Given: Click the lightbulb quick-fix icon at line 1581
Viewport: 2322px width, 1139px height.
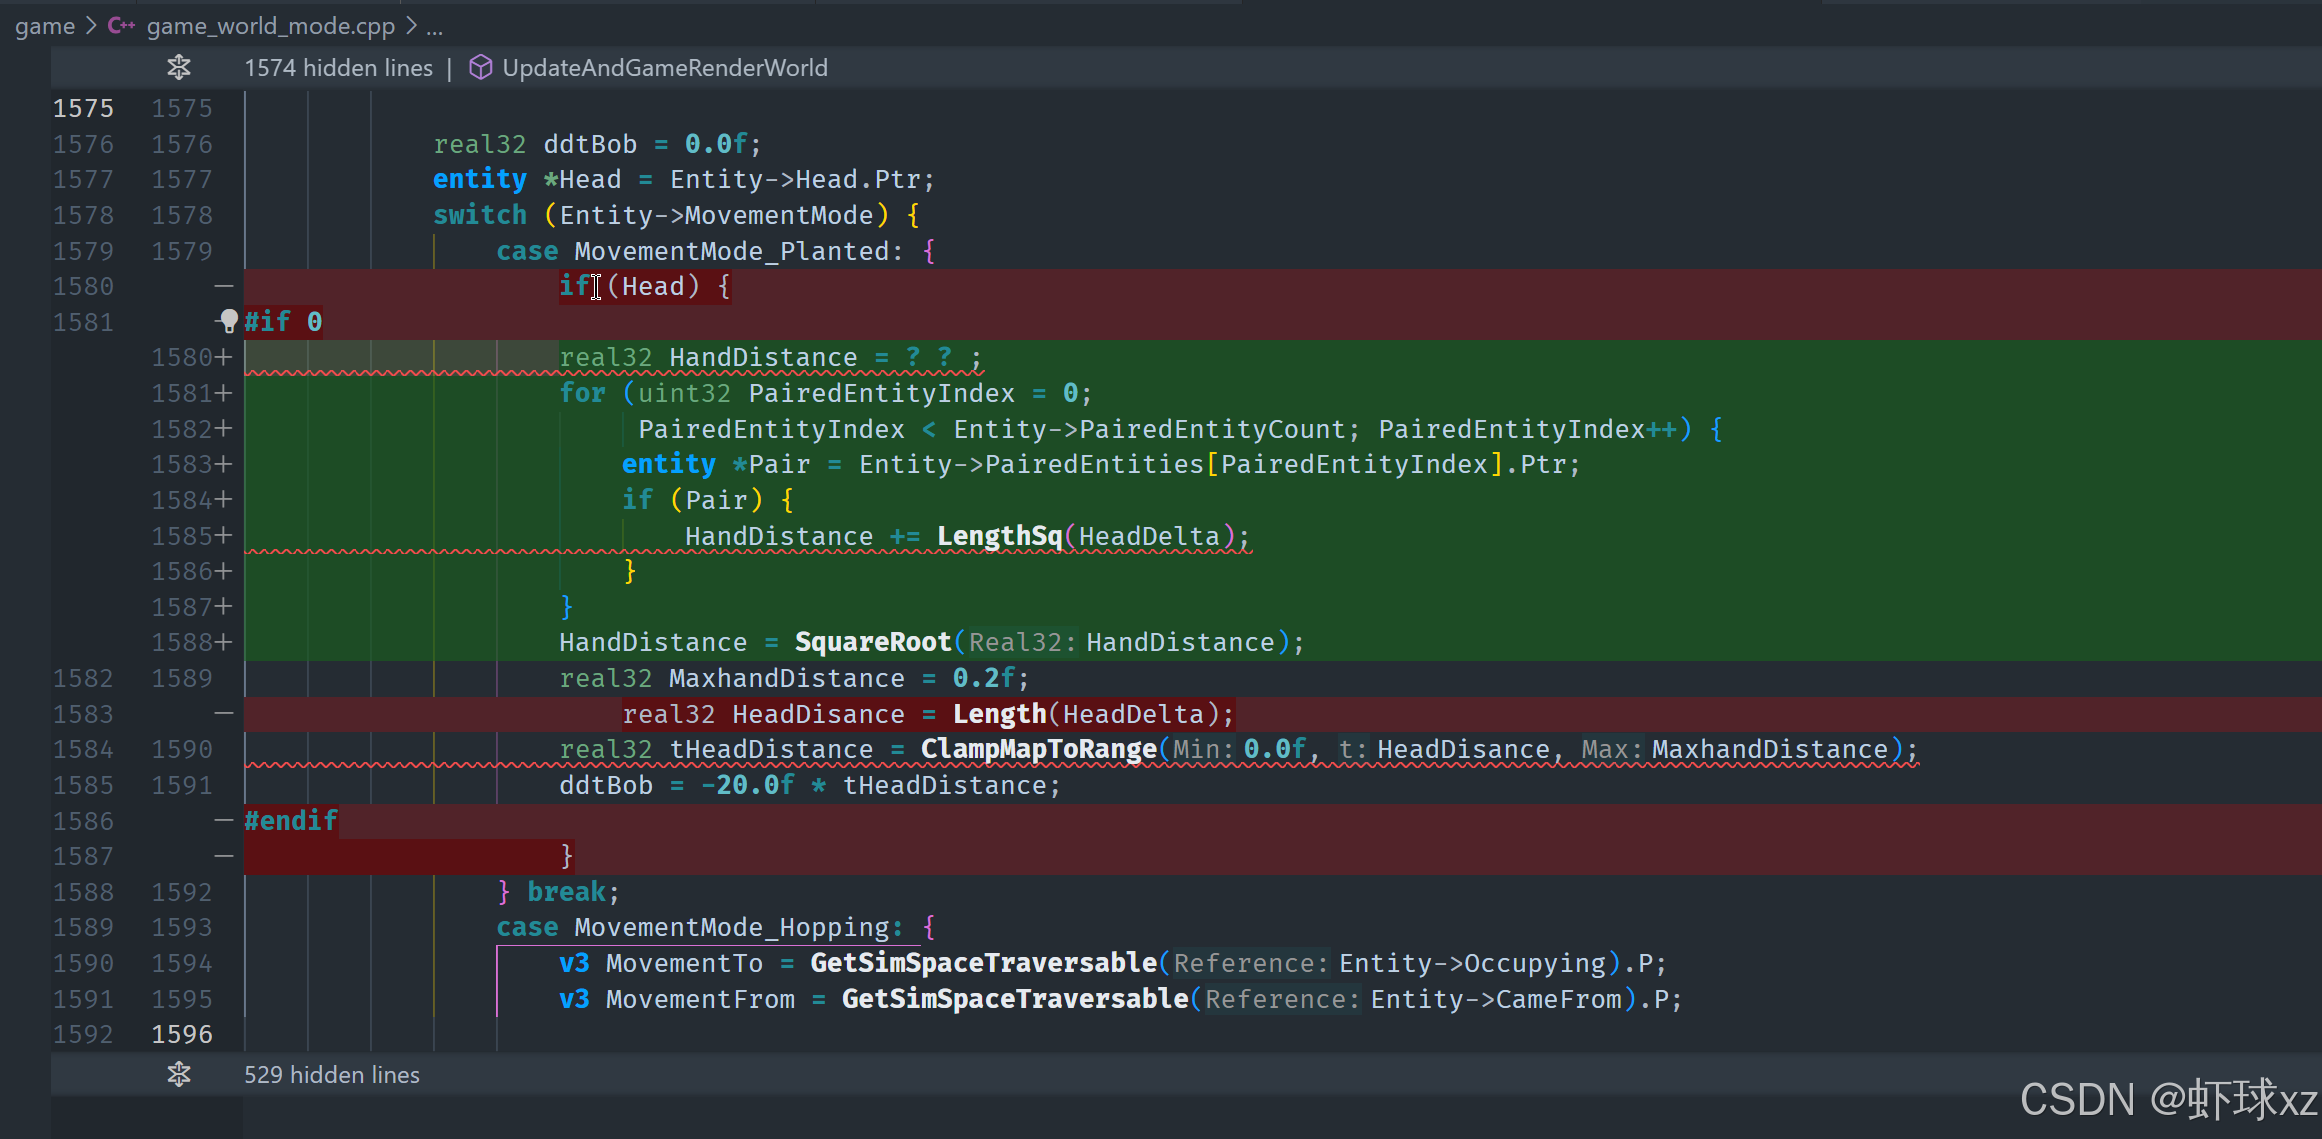Looking at the screenshot, I should [x=228, y=321].
